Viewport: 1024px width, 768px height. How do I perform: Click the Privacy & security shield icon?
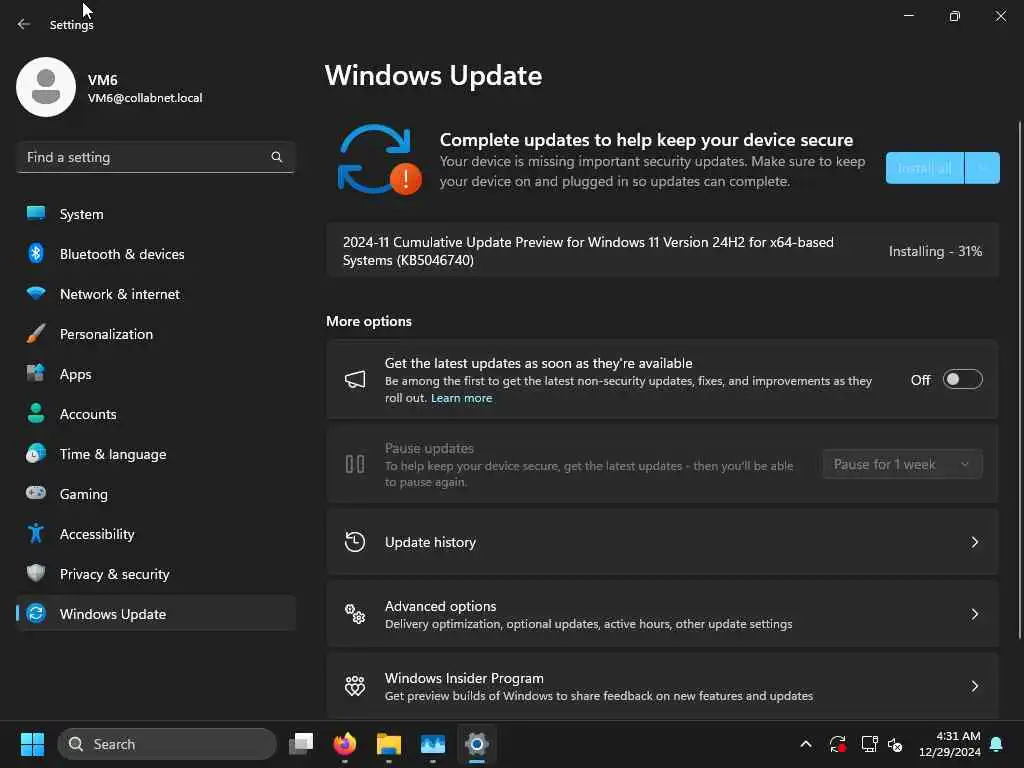[36, 573]
